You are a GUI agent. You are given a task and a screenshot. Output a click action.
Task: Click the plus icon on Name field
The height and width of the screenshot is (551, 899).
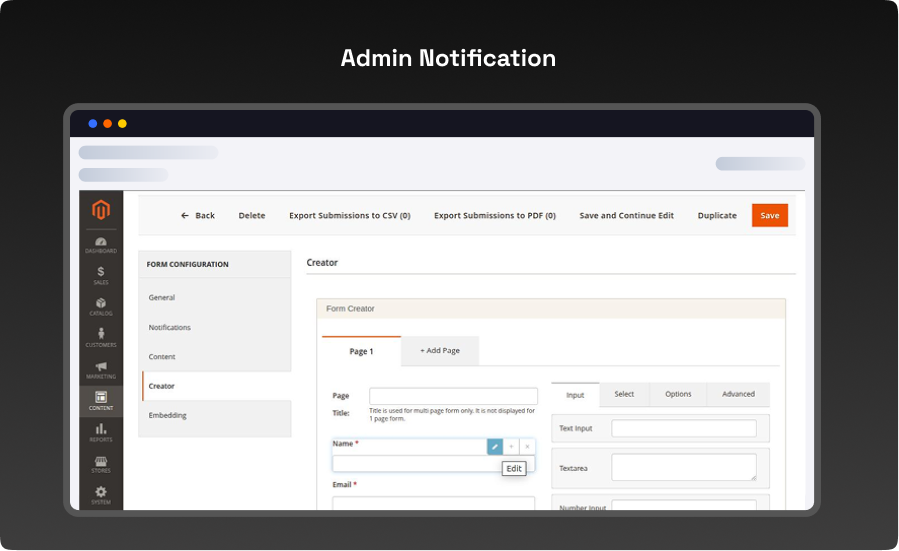[511, 446]
